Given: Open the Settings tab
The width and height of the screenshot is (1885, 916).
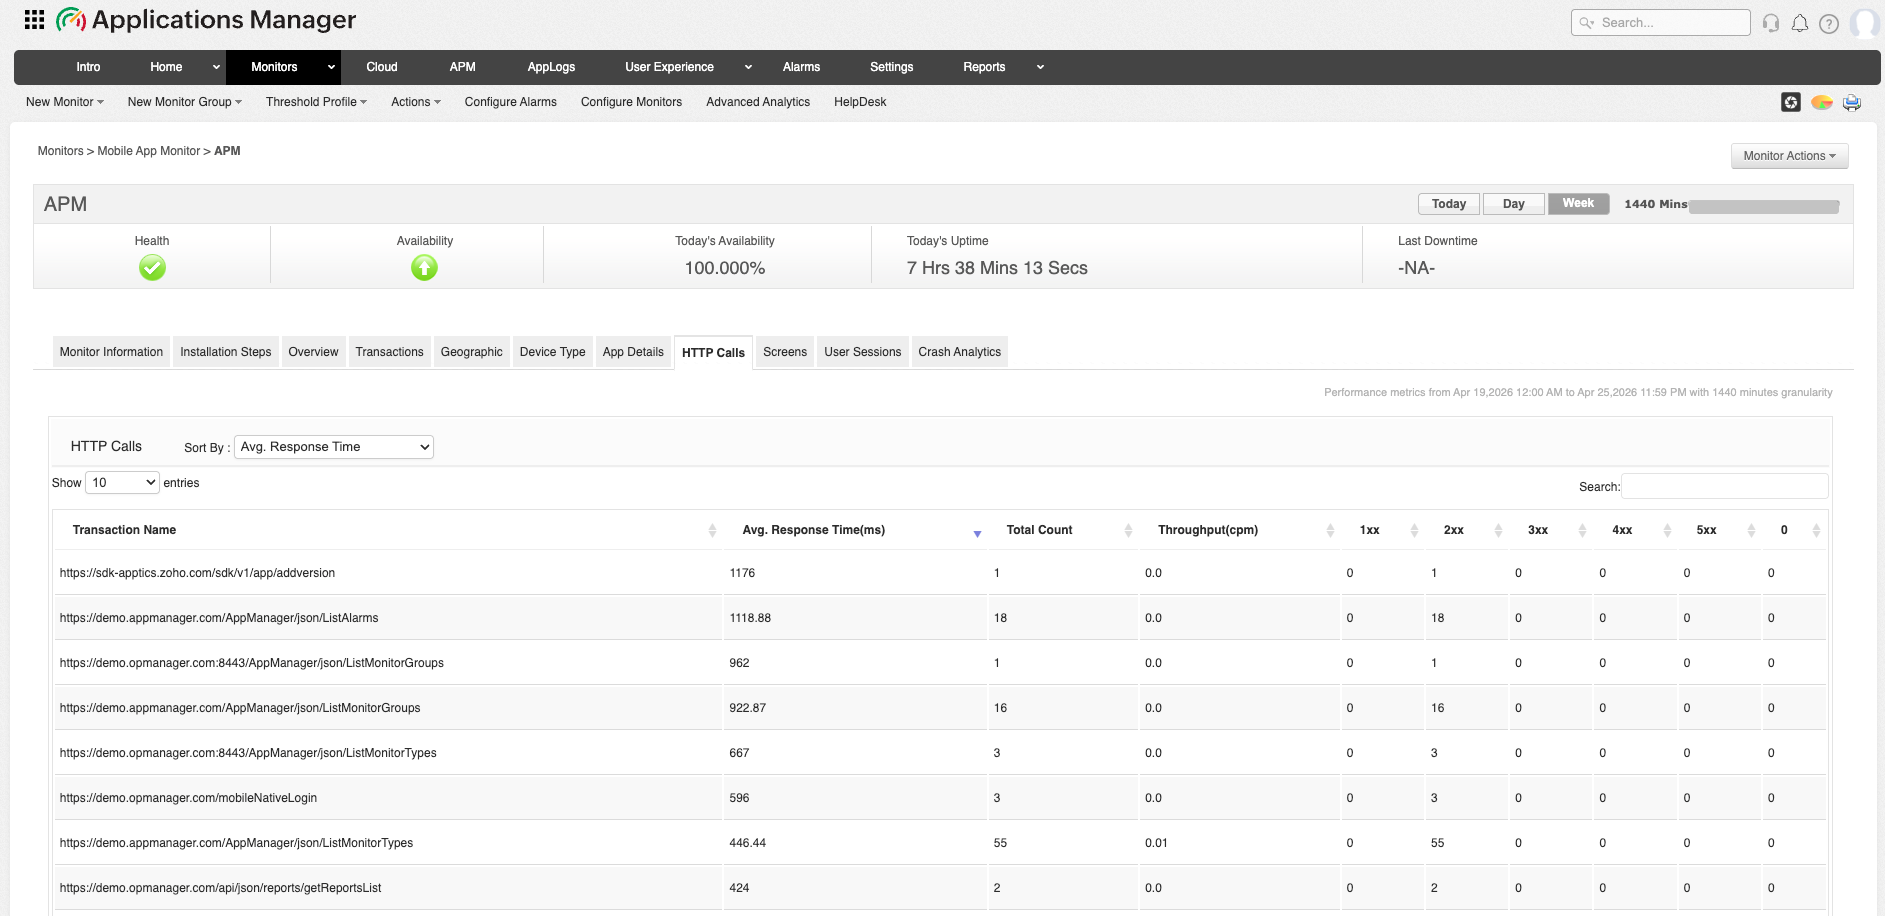Looking at the screenshot, I should (891, 67).
